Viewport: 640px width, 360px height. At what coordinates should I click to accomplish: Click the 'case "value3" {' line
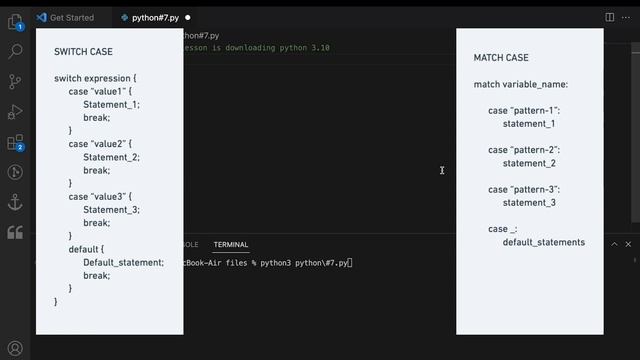pyautogui.click(x=100, y=197)
